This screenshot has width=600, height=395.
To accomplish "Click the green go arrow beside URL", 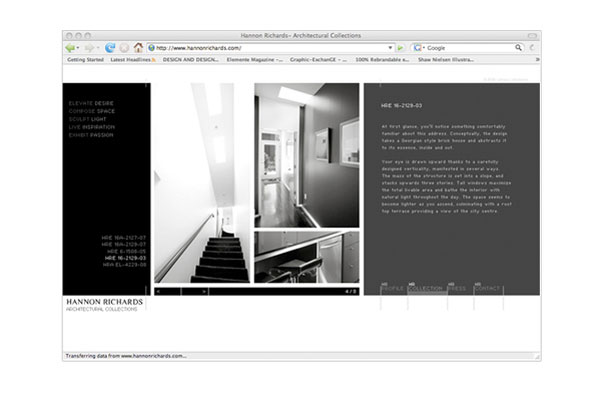I will 400,48.
